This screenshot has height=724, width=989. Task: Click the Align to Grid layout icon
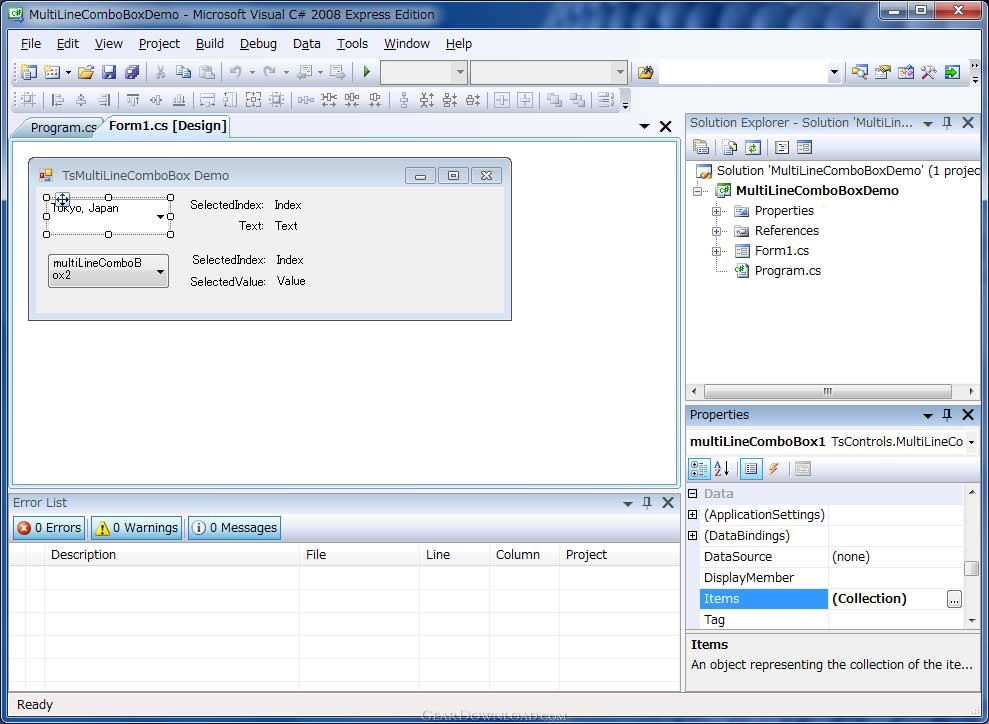(28, 100)
